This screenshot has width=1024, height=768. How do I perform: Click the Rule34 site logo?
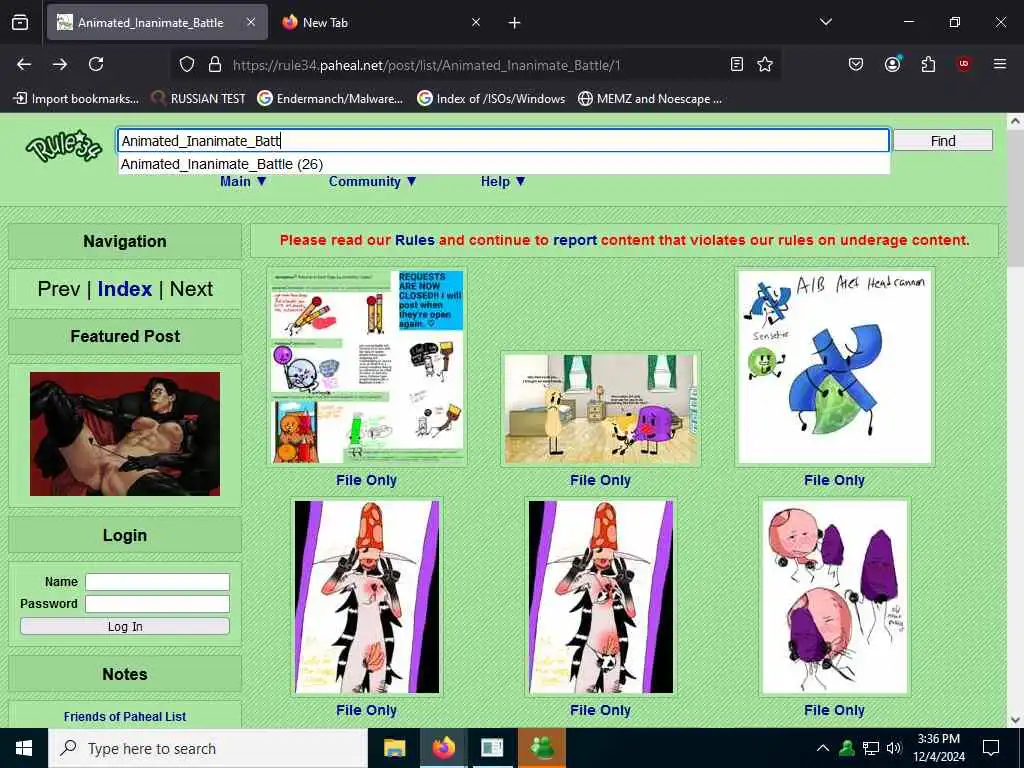63,146
